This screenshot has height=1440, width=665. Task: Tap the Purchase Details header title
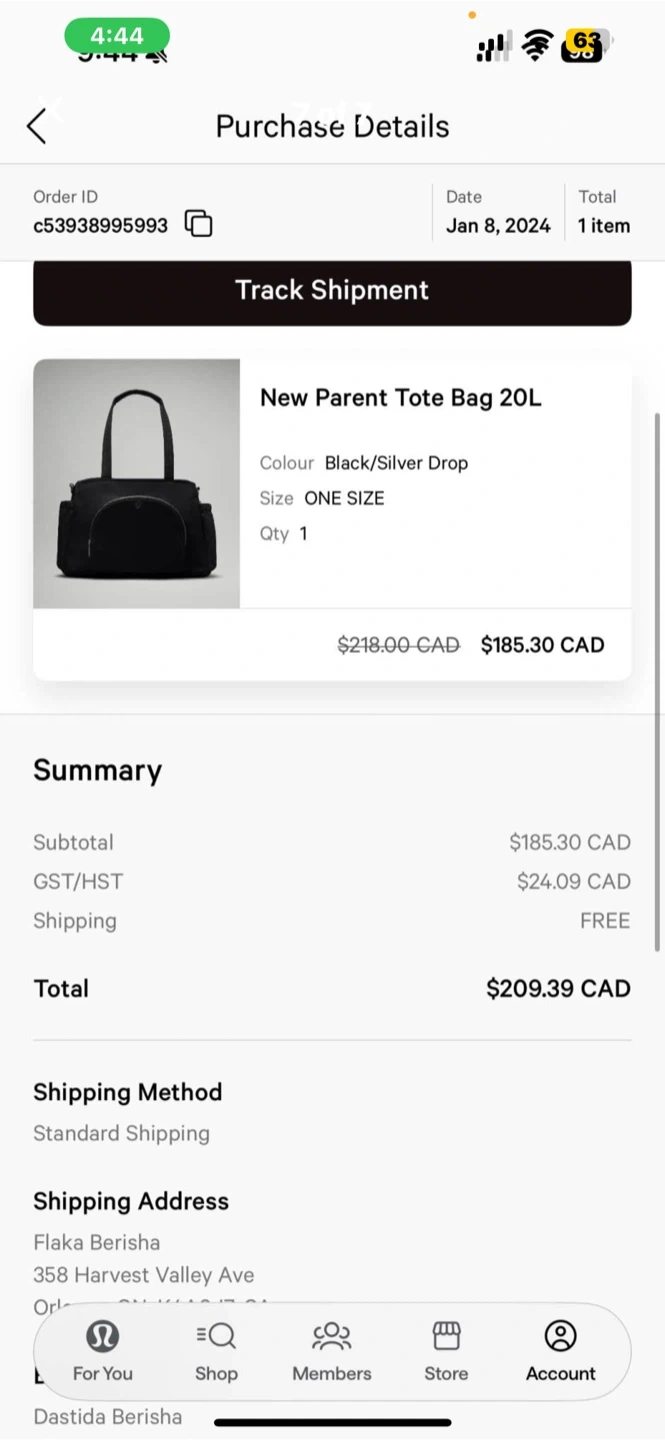coord(332,127)
